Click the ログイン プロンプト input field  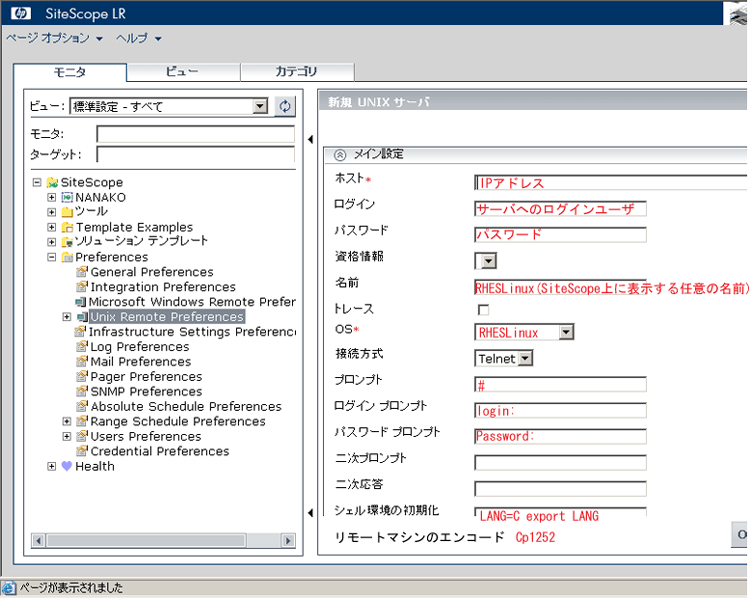[561, 410]
